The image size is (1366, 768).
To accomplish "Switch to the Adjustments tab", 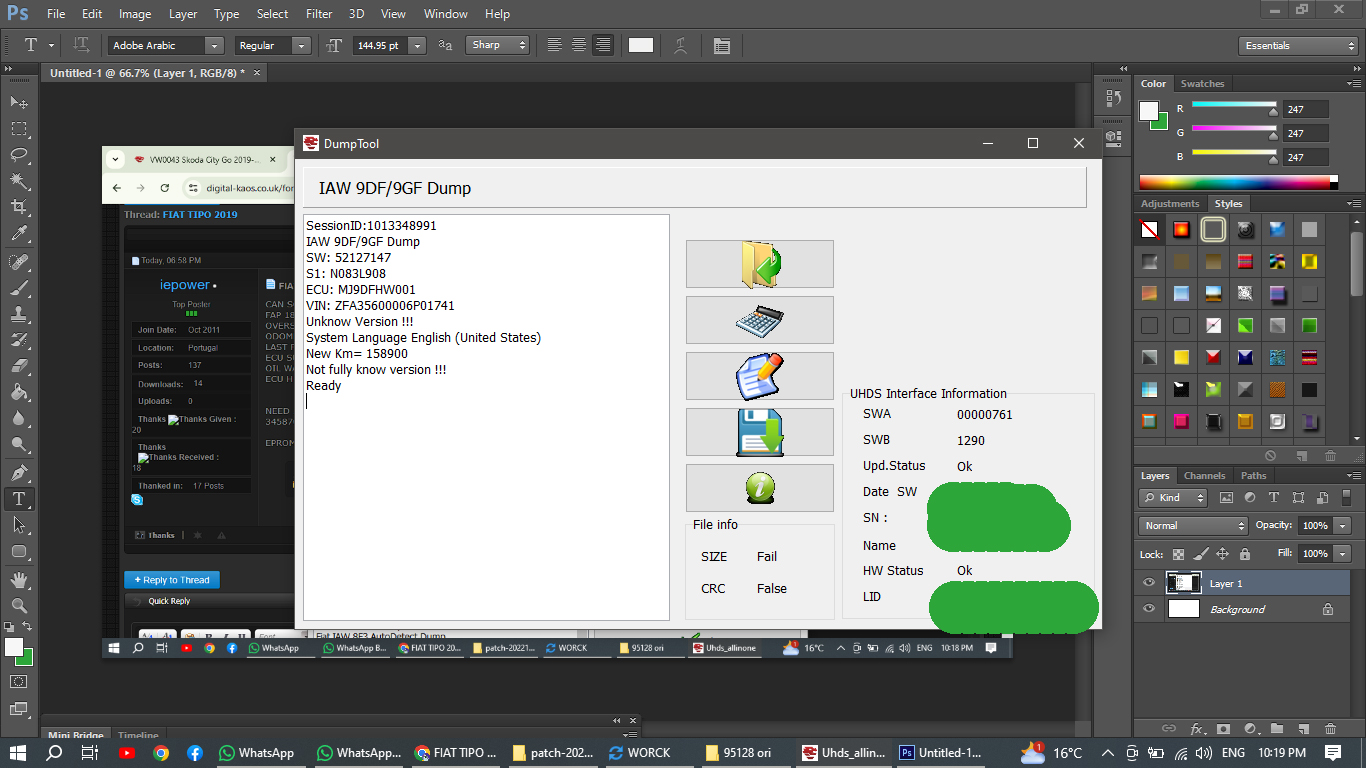I will click(x=1170, y=203).
